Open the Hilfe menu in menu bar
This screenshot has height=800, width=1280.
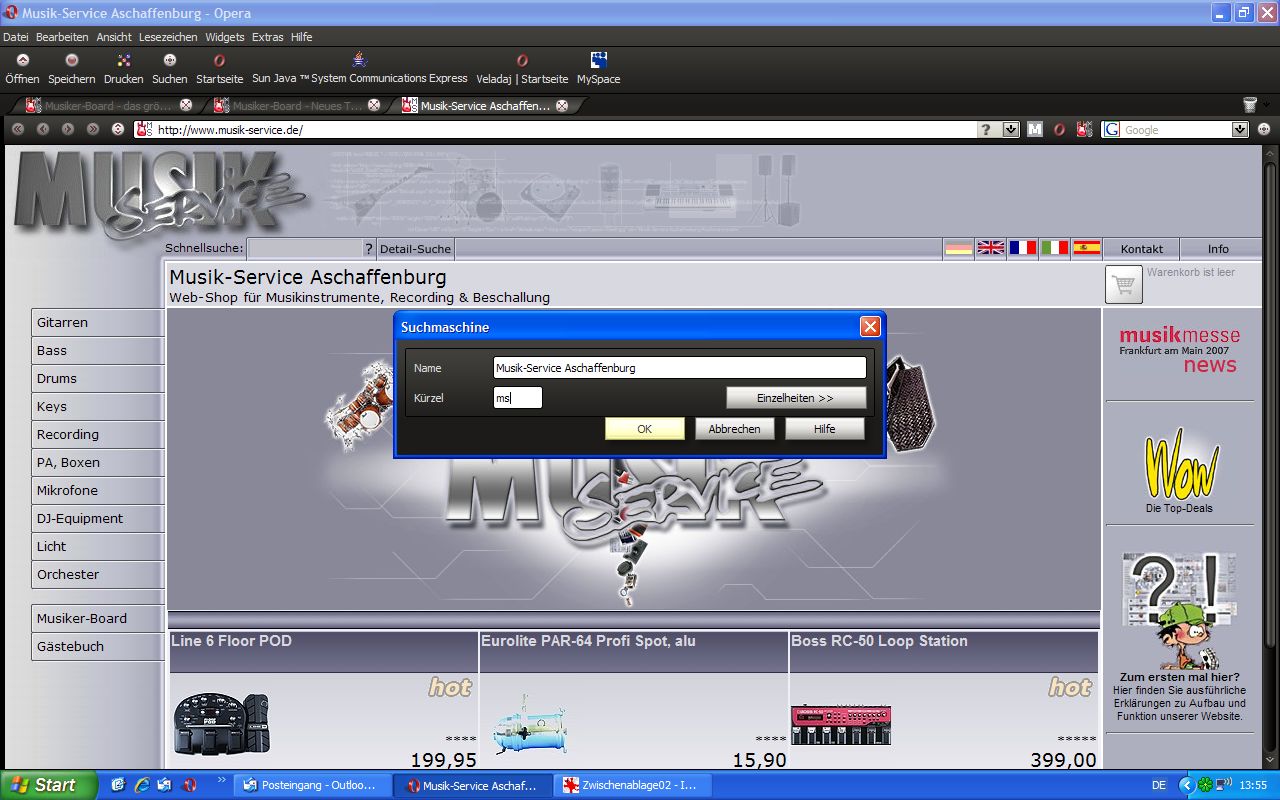[x=302, y=37]
